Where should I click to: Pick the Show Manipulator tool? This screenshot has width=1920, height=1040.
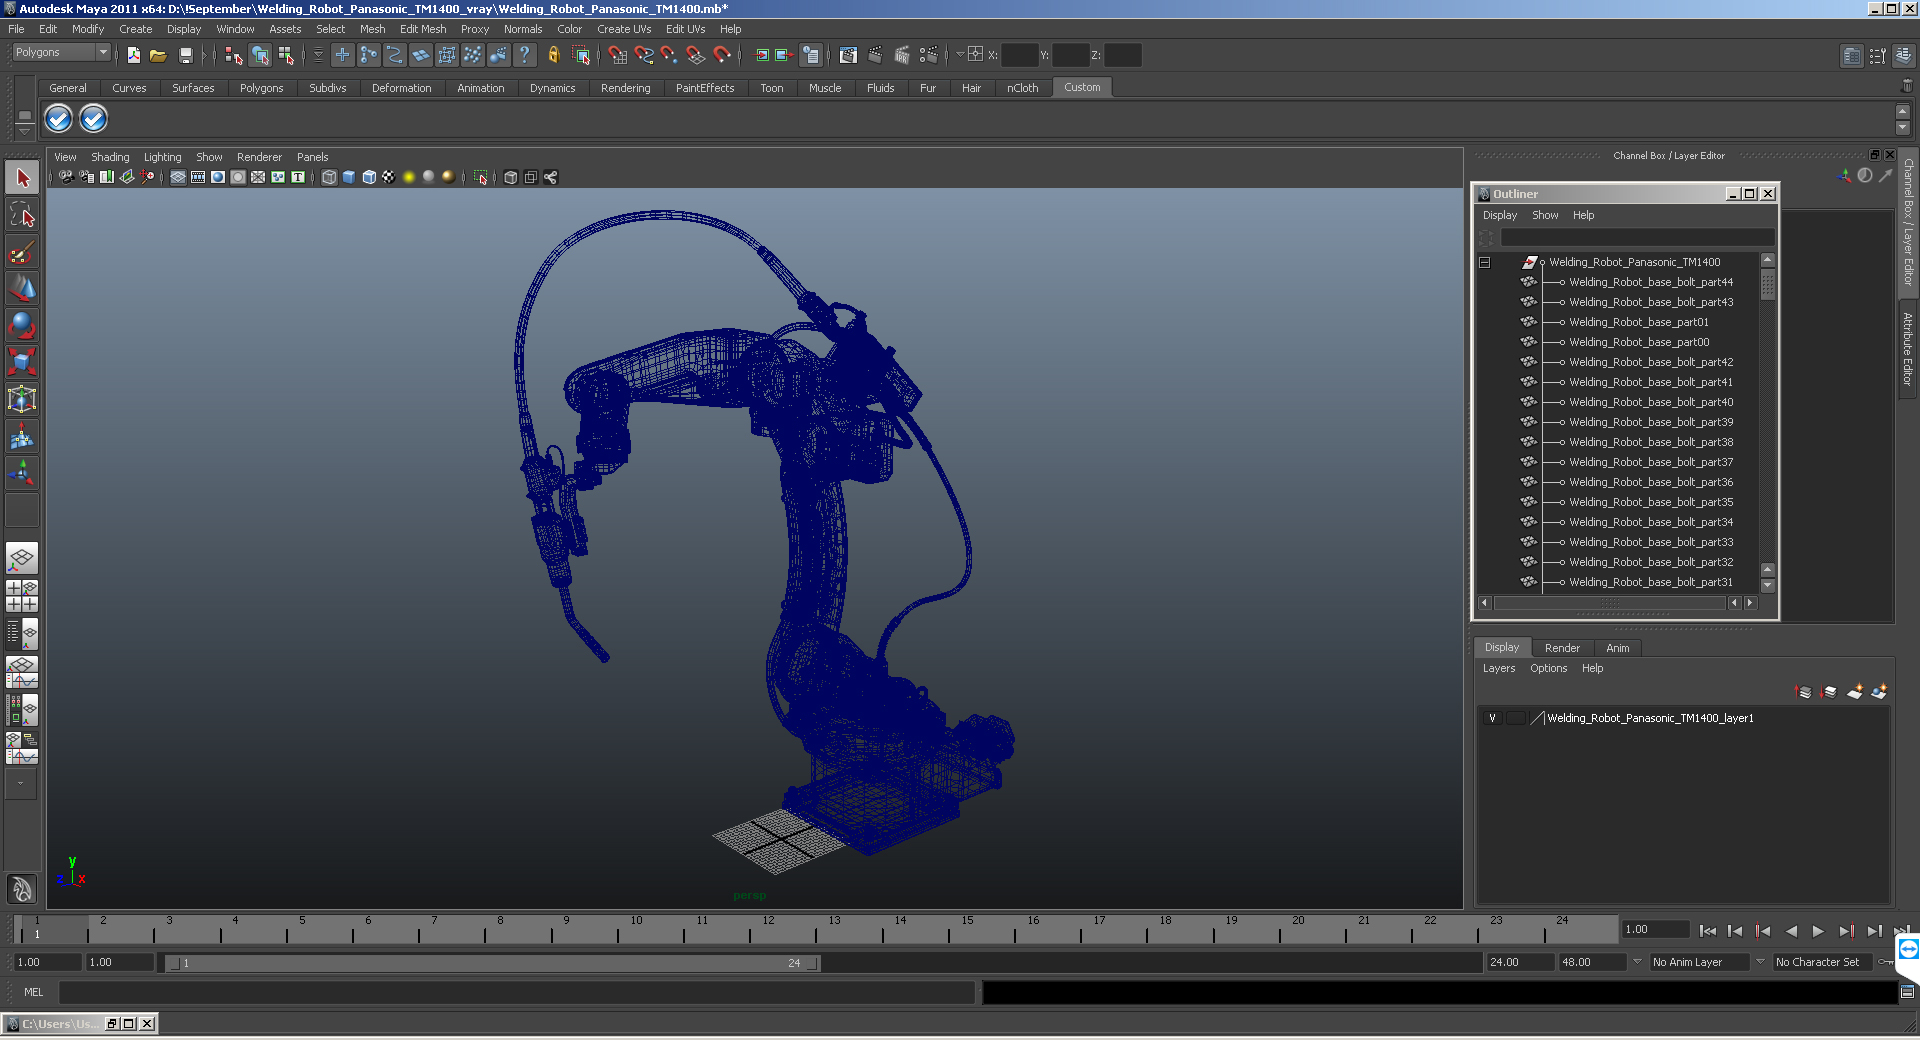22,473
